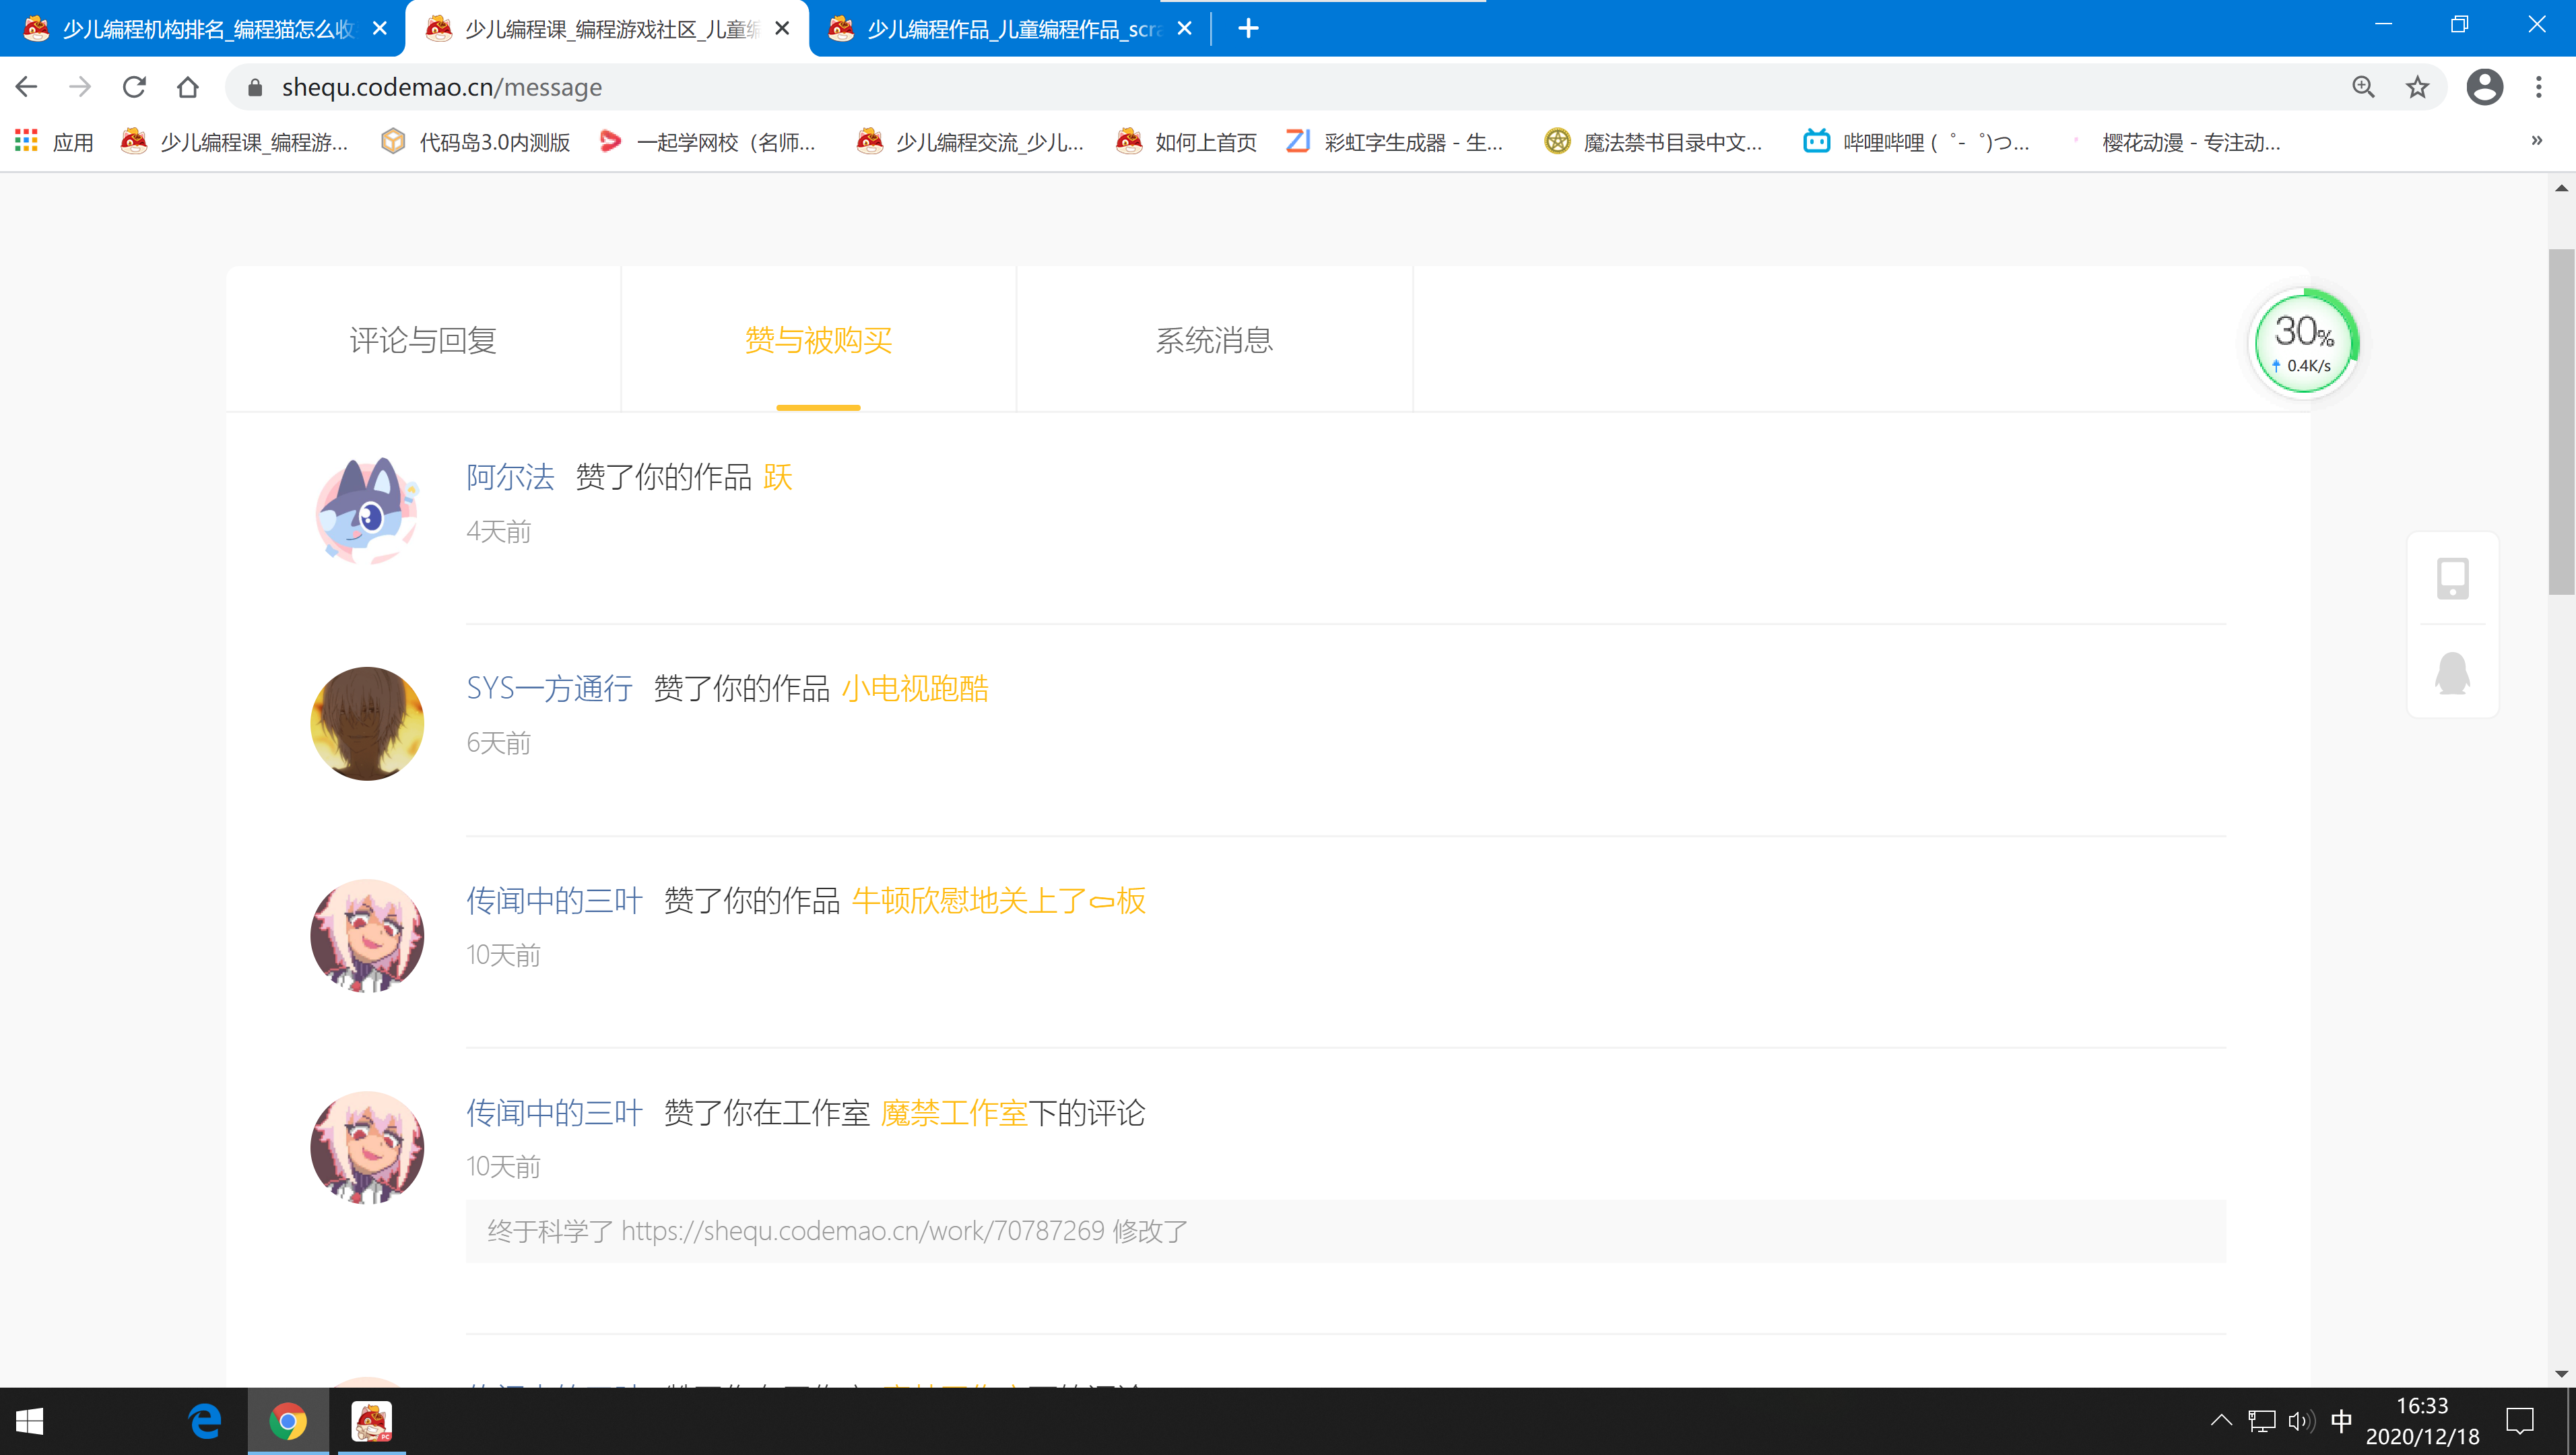The image size is (2576, 1455).
Task: View site security lock info
Action: click(x=255, y=88)
